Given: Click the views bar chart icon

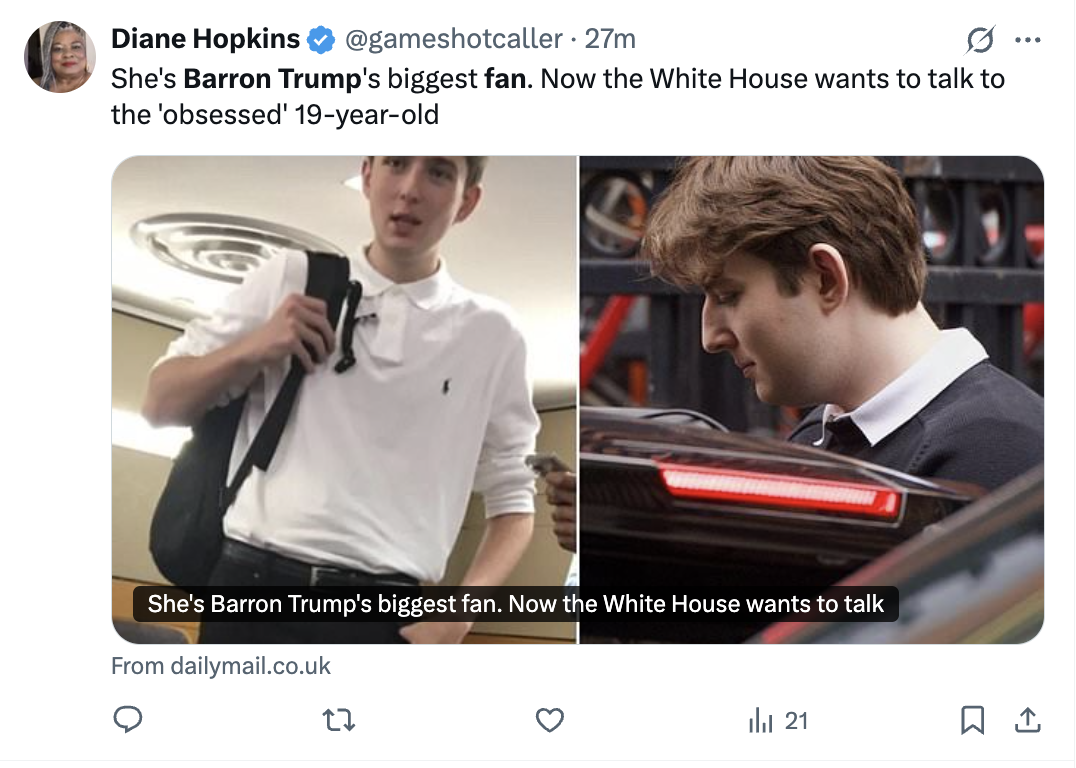Looking at the screenshot, I should pos(762,720).
